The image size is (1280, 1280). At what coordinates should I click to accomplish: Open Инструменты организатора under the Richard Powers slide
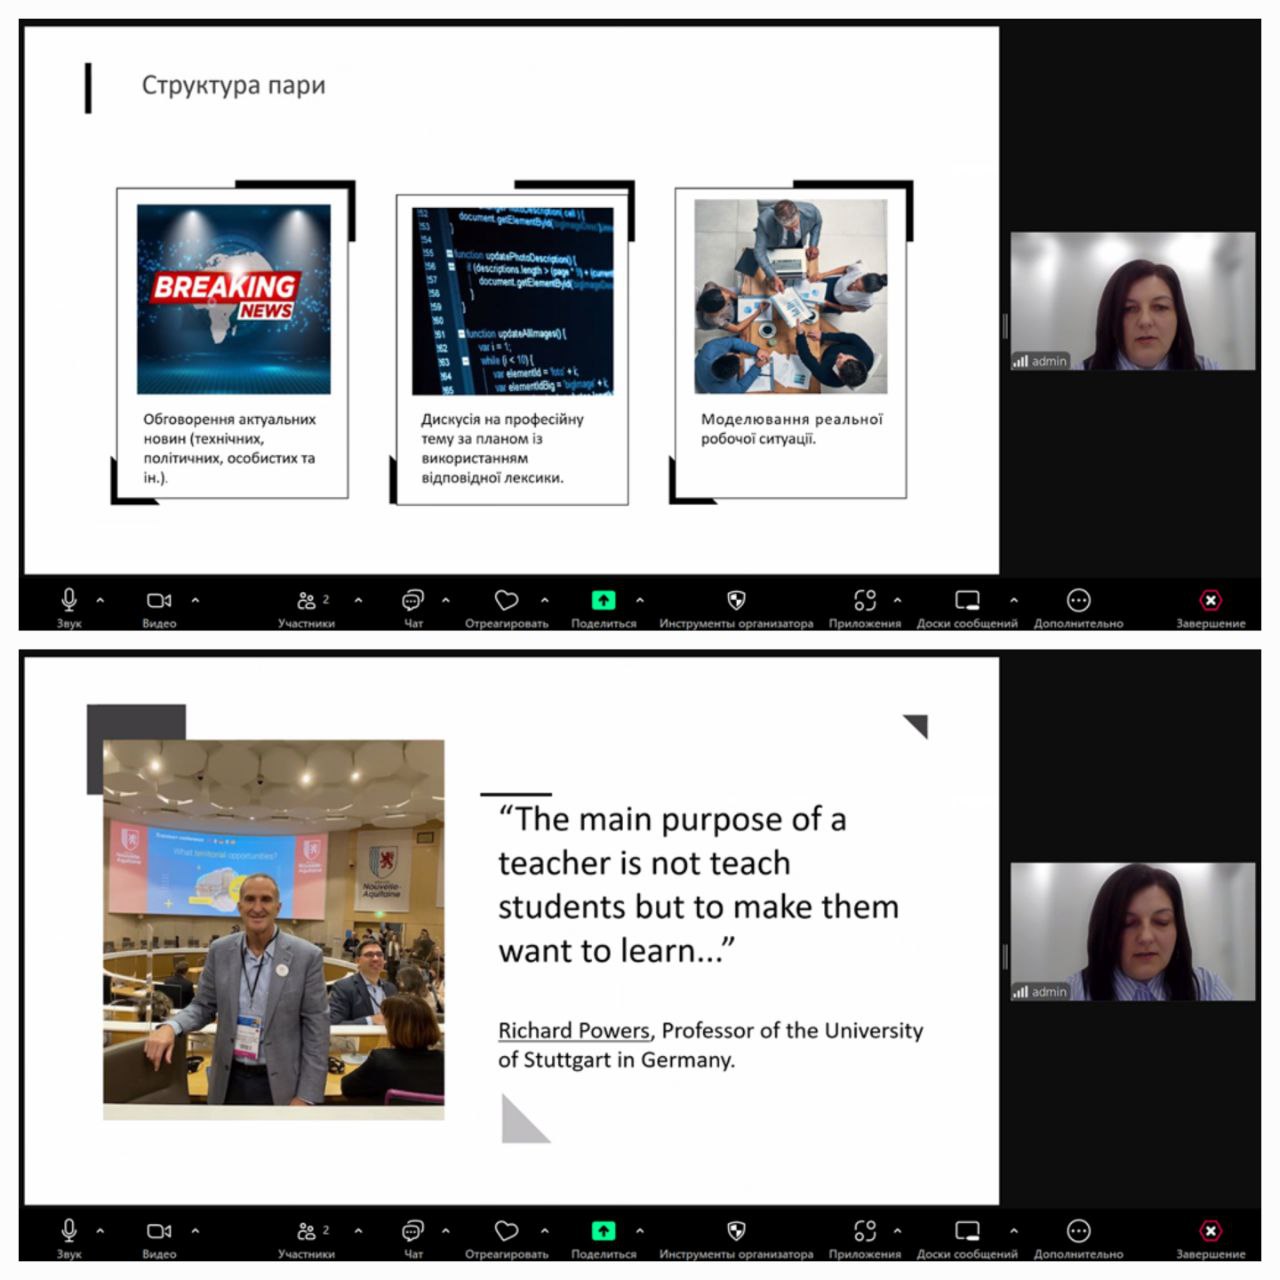[736, 1238]
